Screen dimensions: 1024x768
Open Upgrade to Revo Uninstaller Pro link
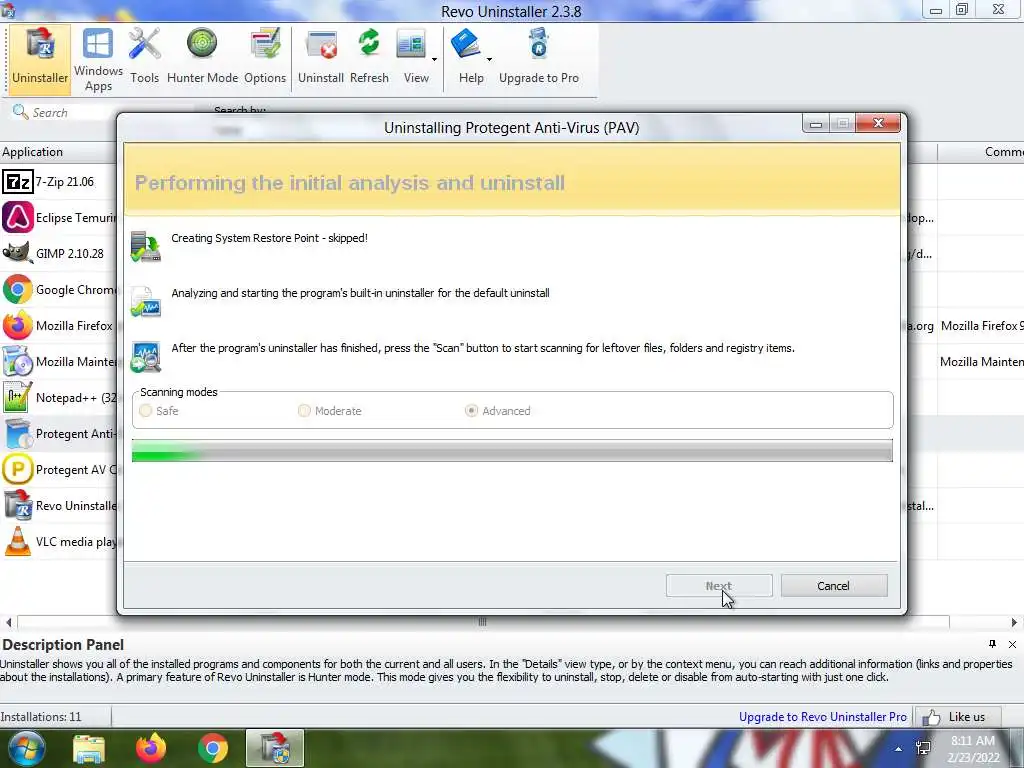[x=823, y=717]
